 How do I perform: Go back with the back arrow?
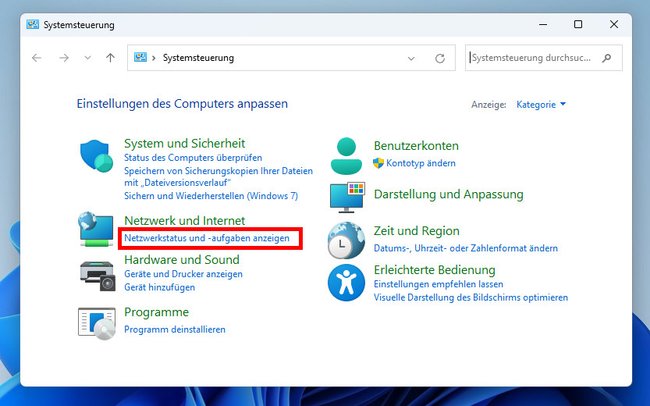point(37,58)
